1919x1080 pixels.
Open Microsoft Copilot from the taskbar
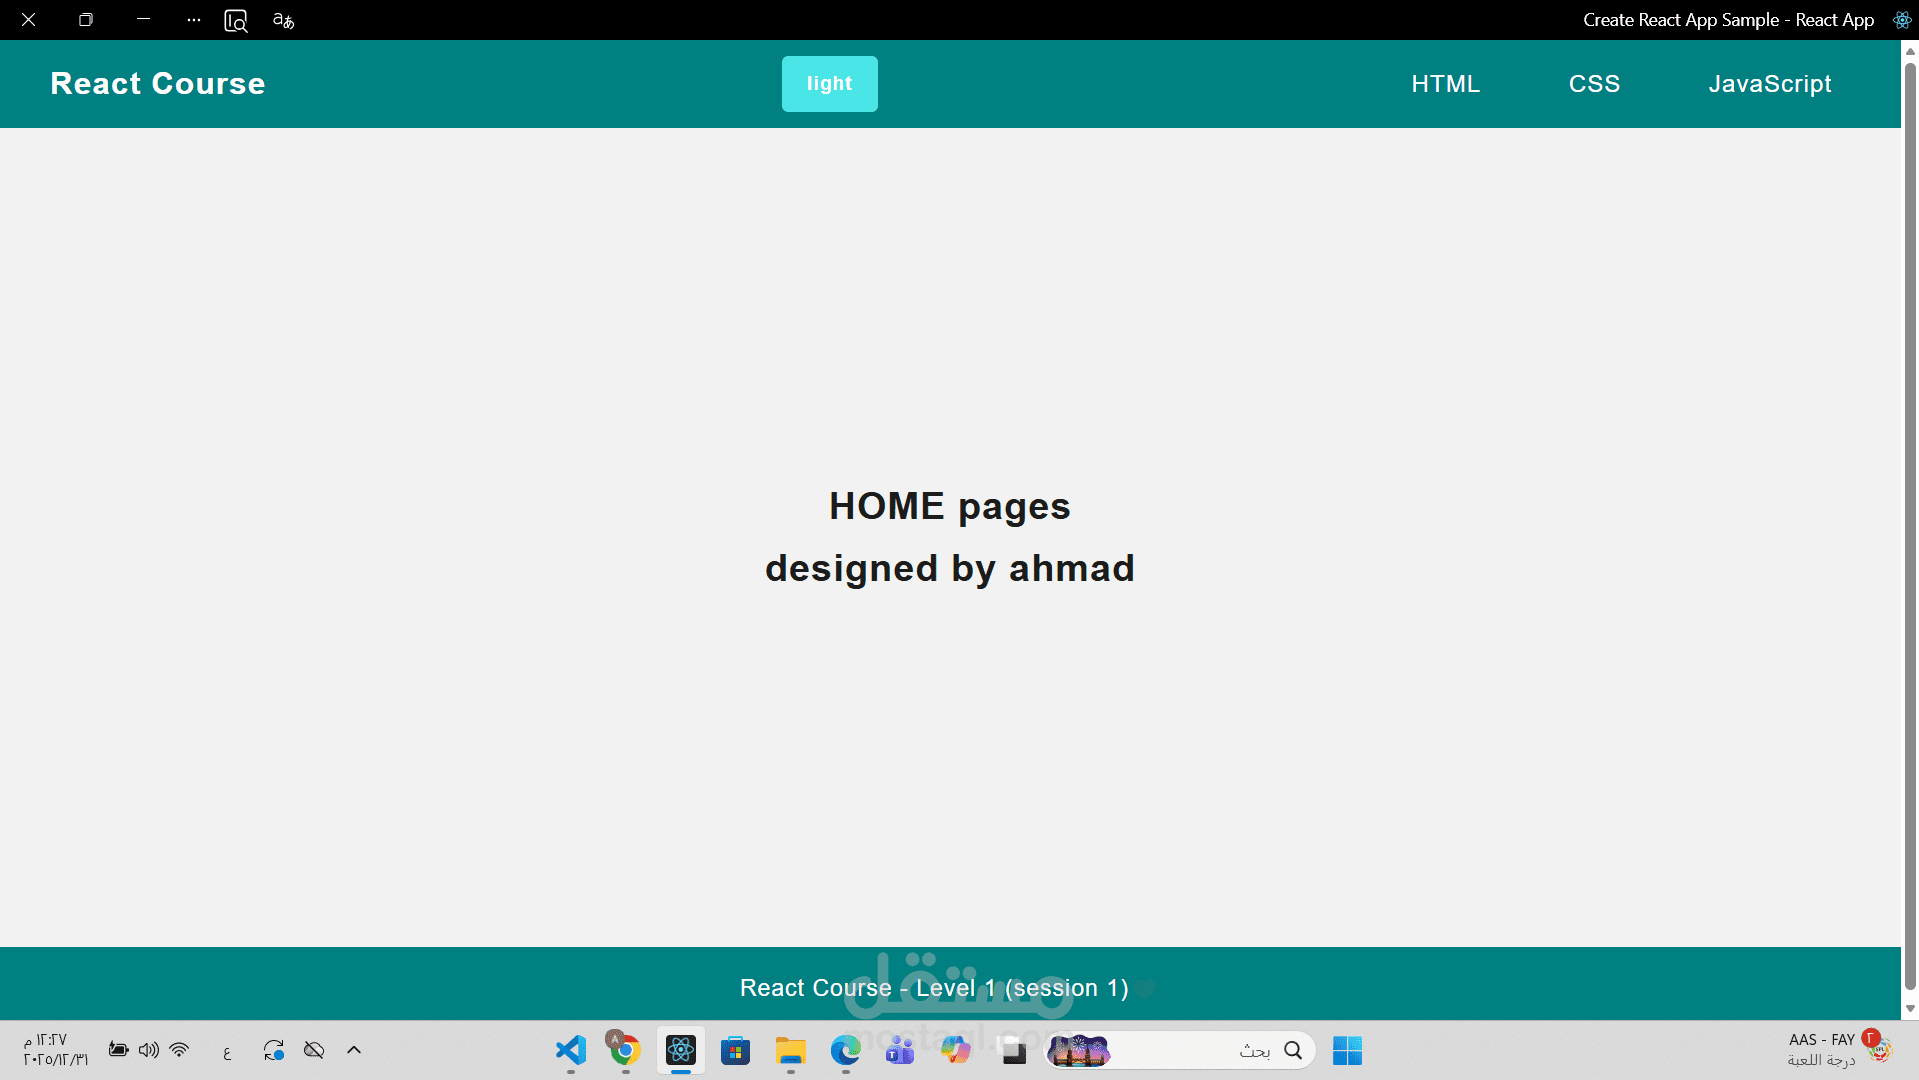(x=955, y=1050)
